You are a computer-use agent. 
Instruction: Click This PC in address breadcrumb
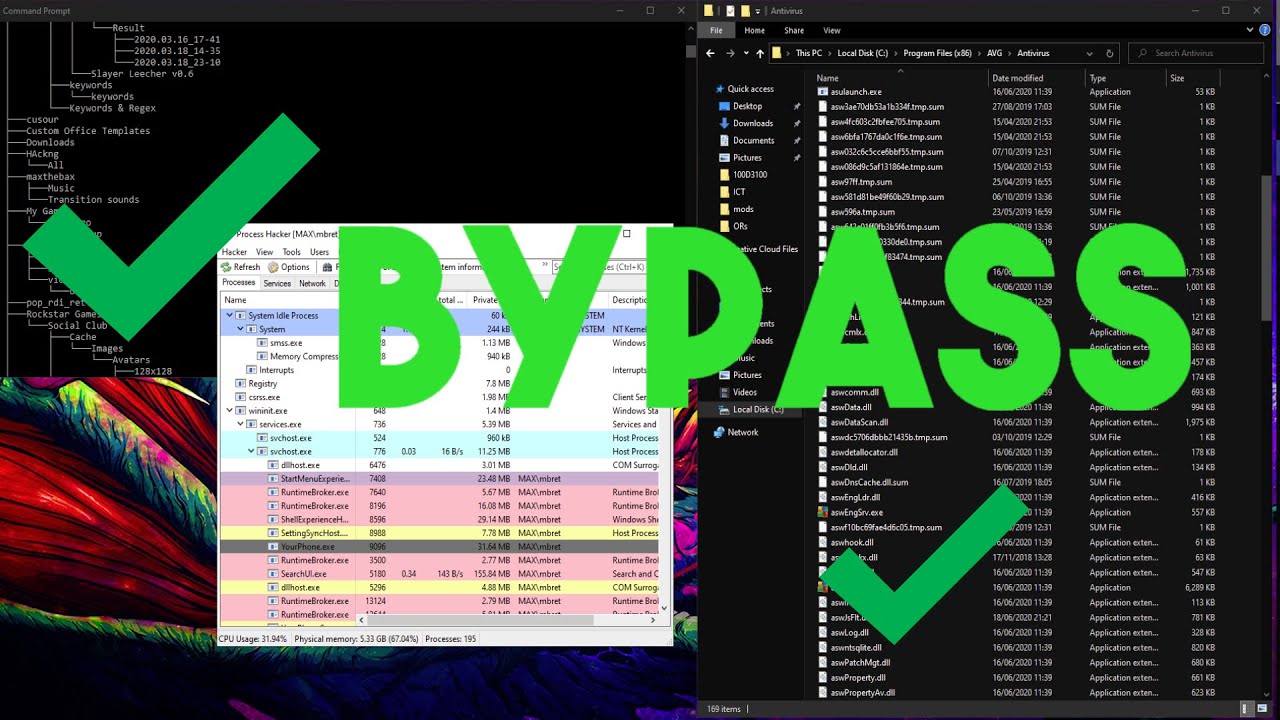tap(809, 53)
